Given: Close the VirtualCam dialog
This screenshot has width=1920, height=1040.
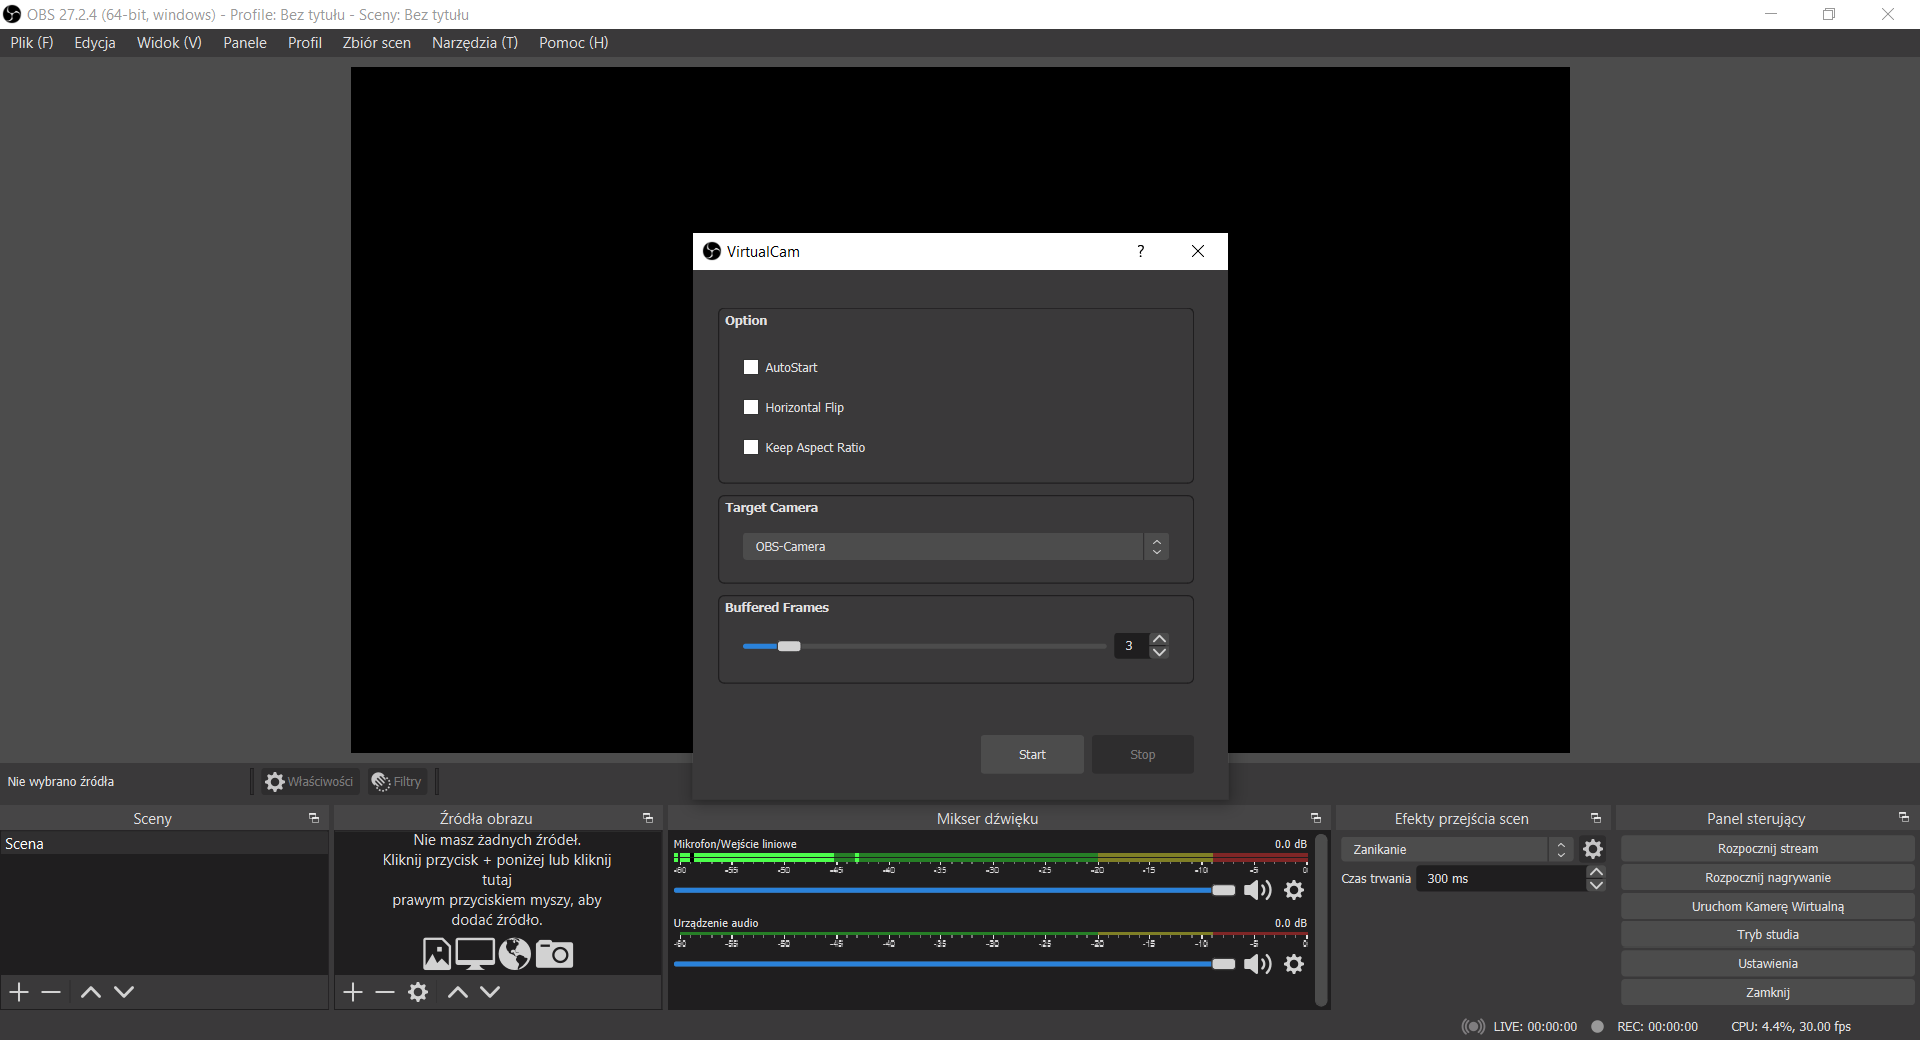Looking at the screenshot, I should point(1198,251).
